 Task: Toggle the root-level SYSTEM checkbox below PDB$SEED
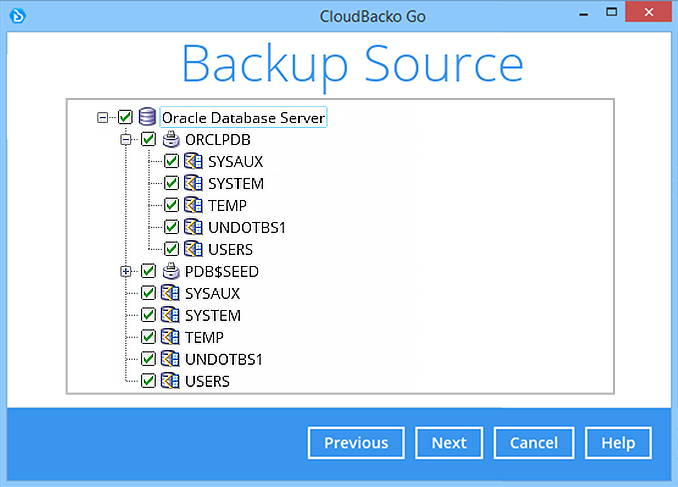click(x=148, y=315)
